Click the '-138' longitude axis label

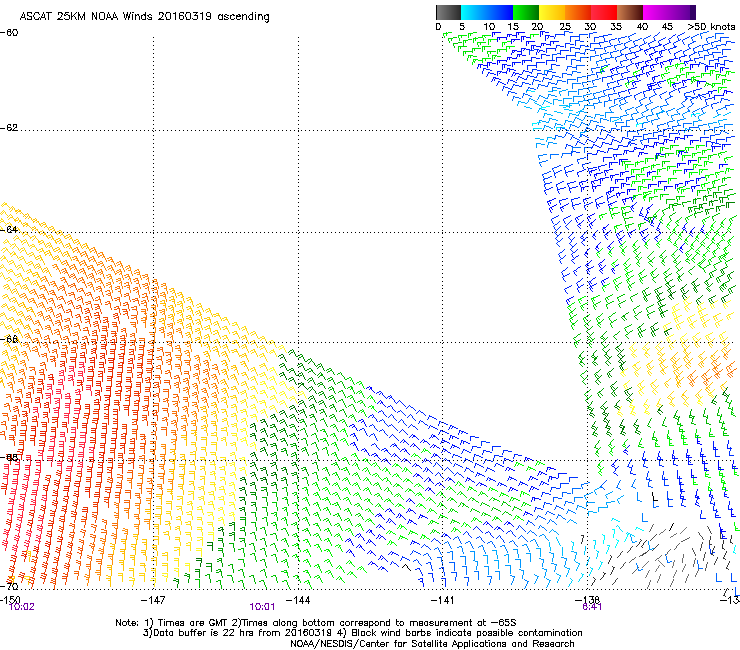click(x=587, y=600)
